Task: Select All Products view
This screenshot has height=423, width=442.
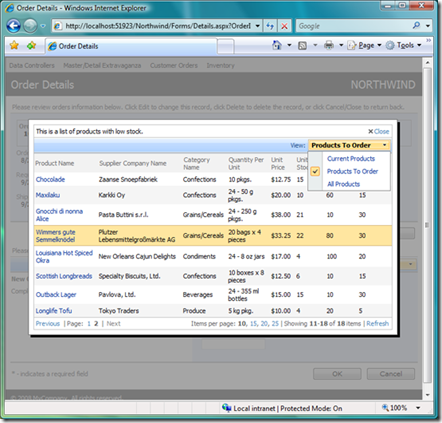Action: (x=343, y=184)
